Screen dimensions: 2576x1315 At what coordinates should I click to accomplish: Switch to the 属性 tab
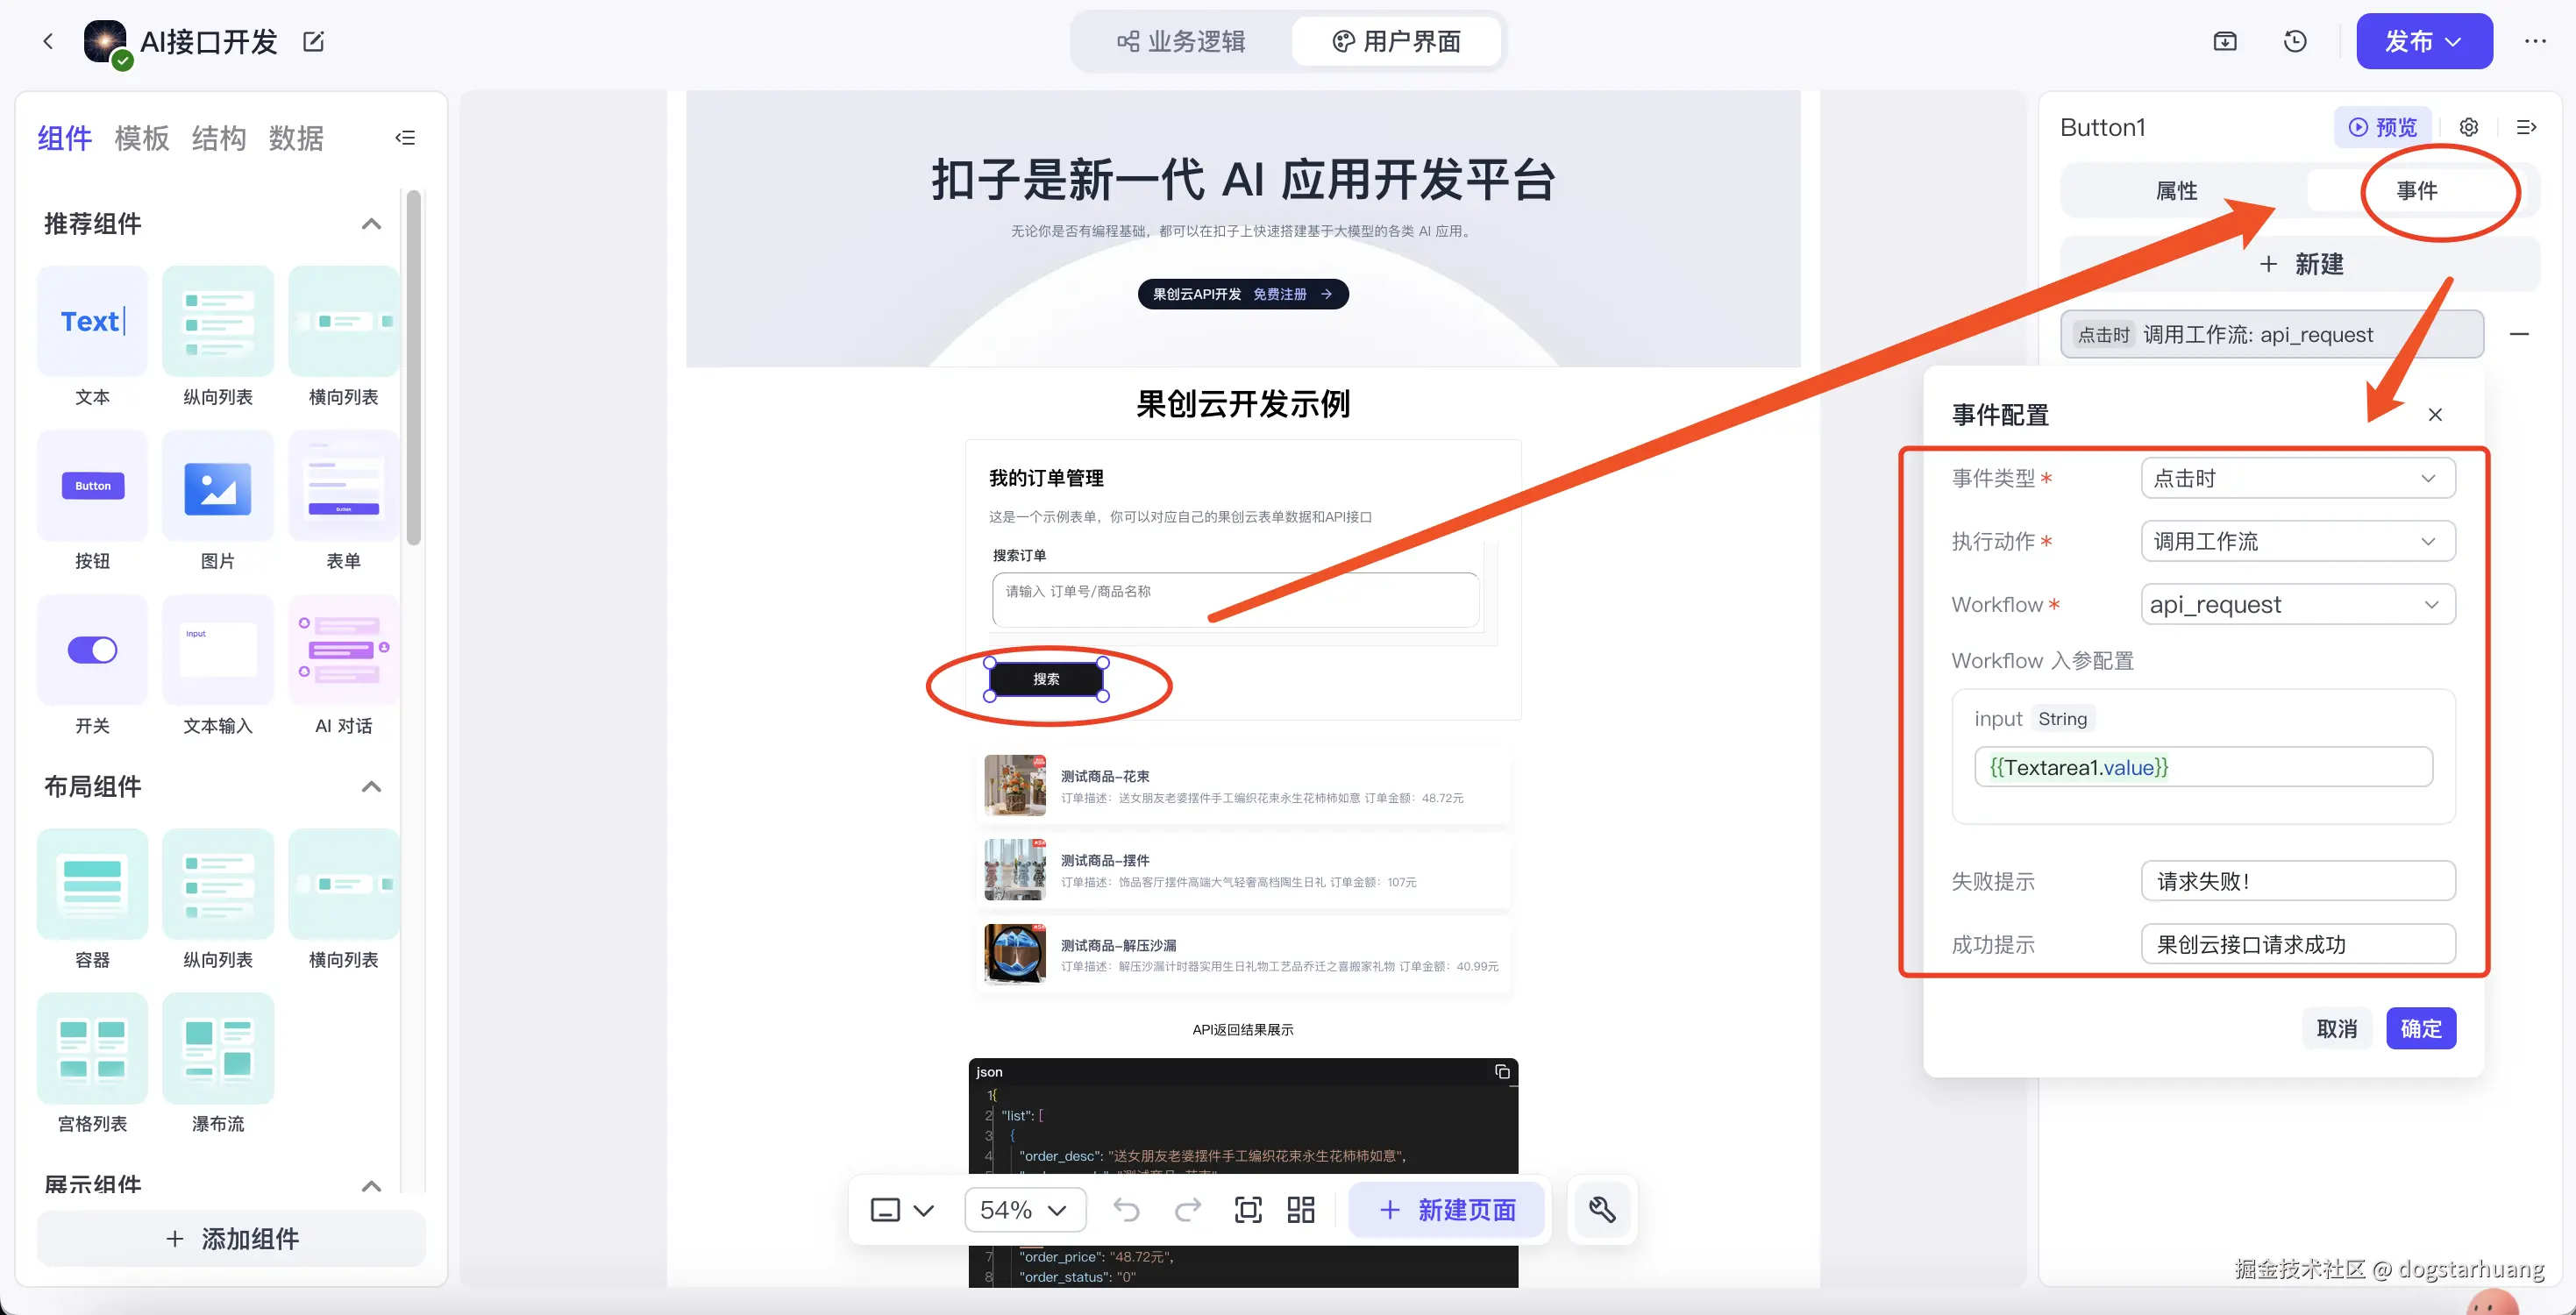pyautogui.click(x=2176, y=190)
